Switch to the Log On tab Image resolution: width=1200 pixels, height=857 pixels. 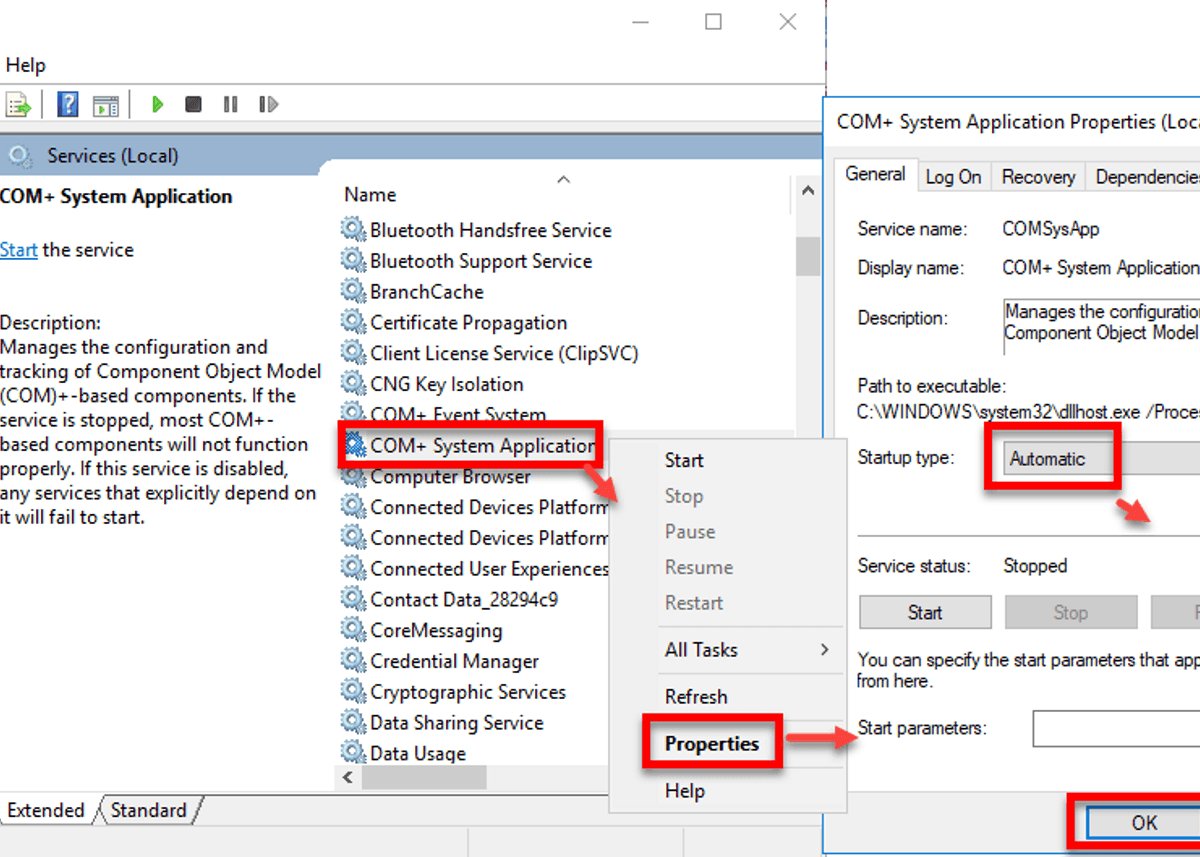(953, 177)
